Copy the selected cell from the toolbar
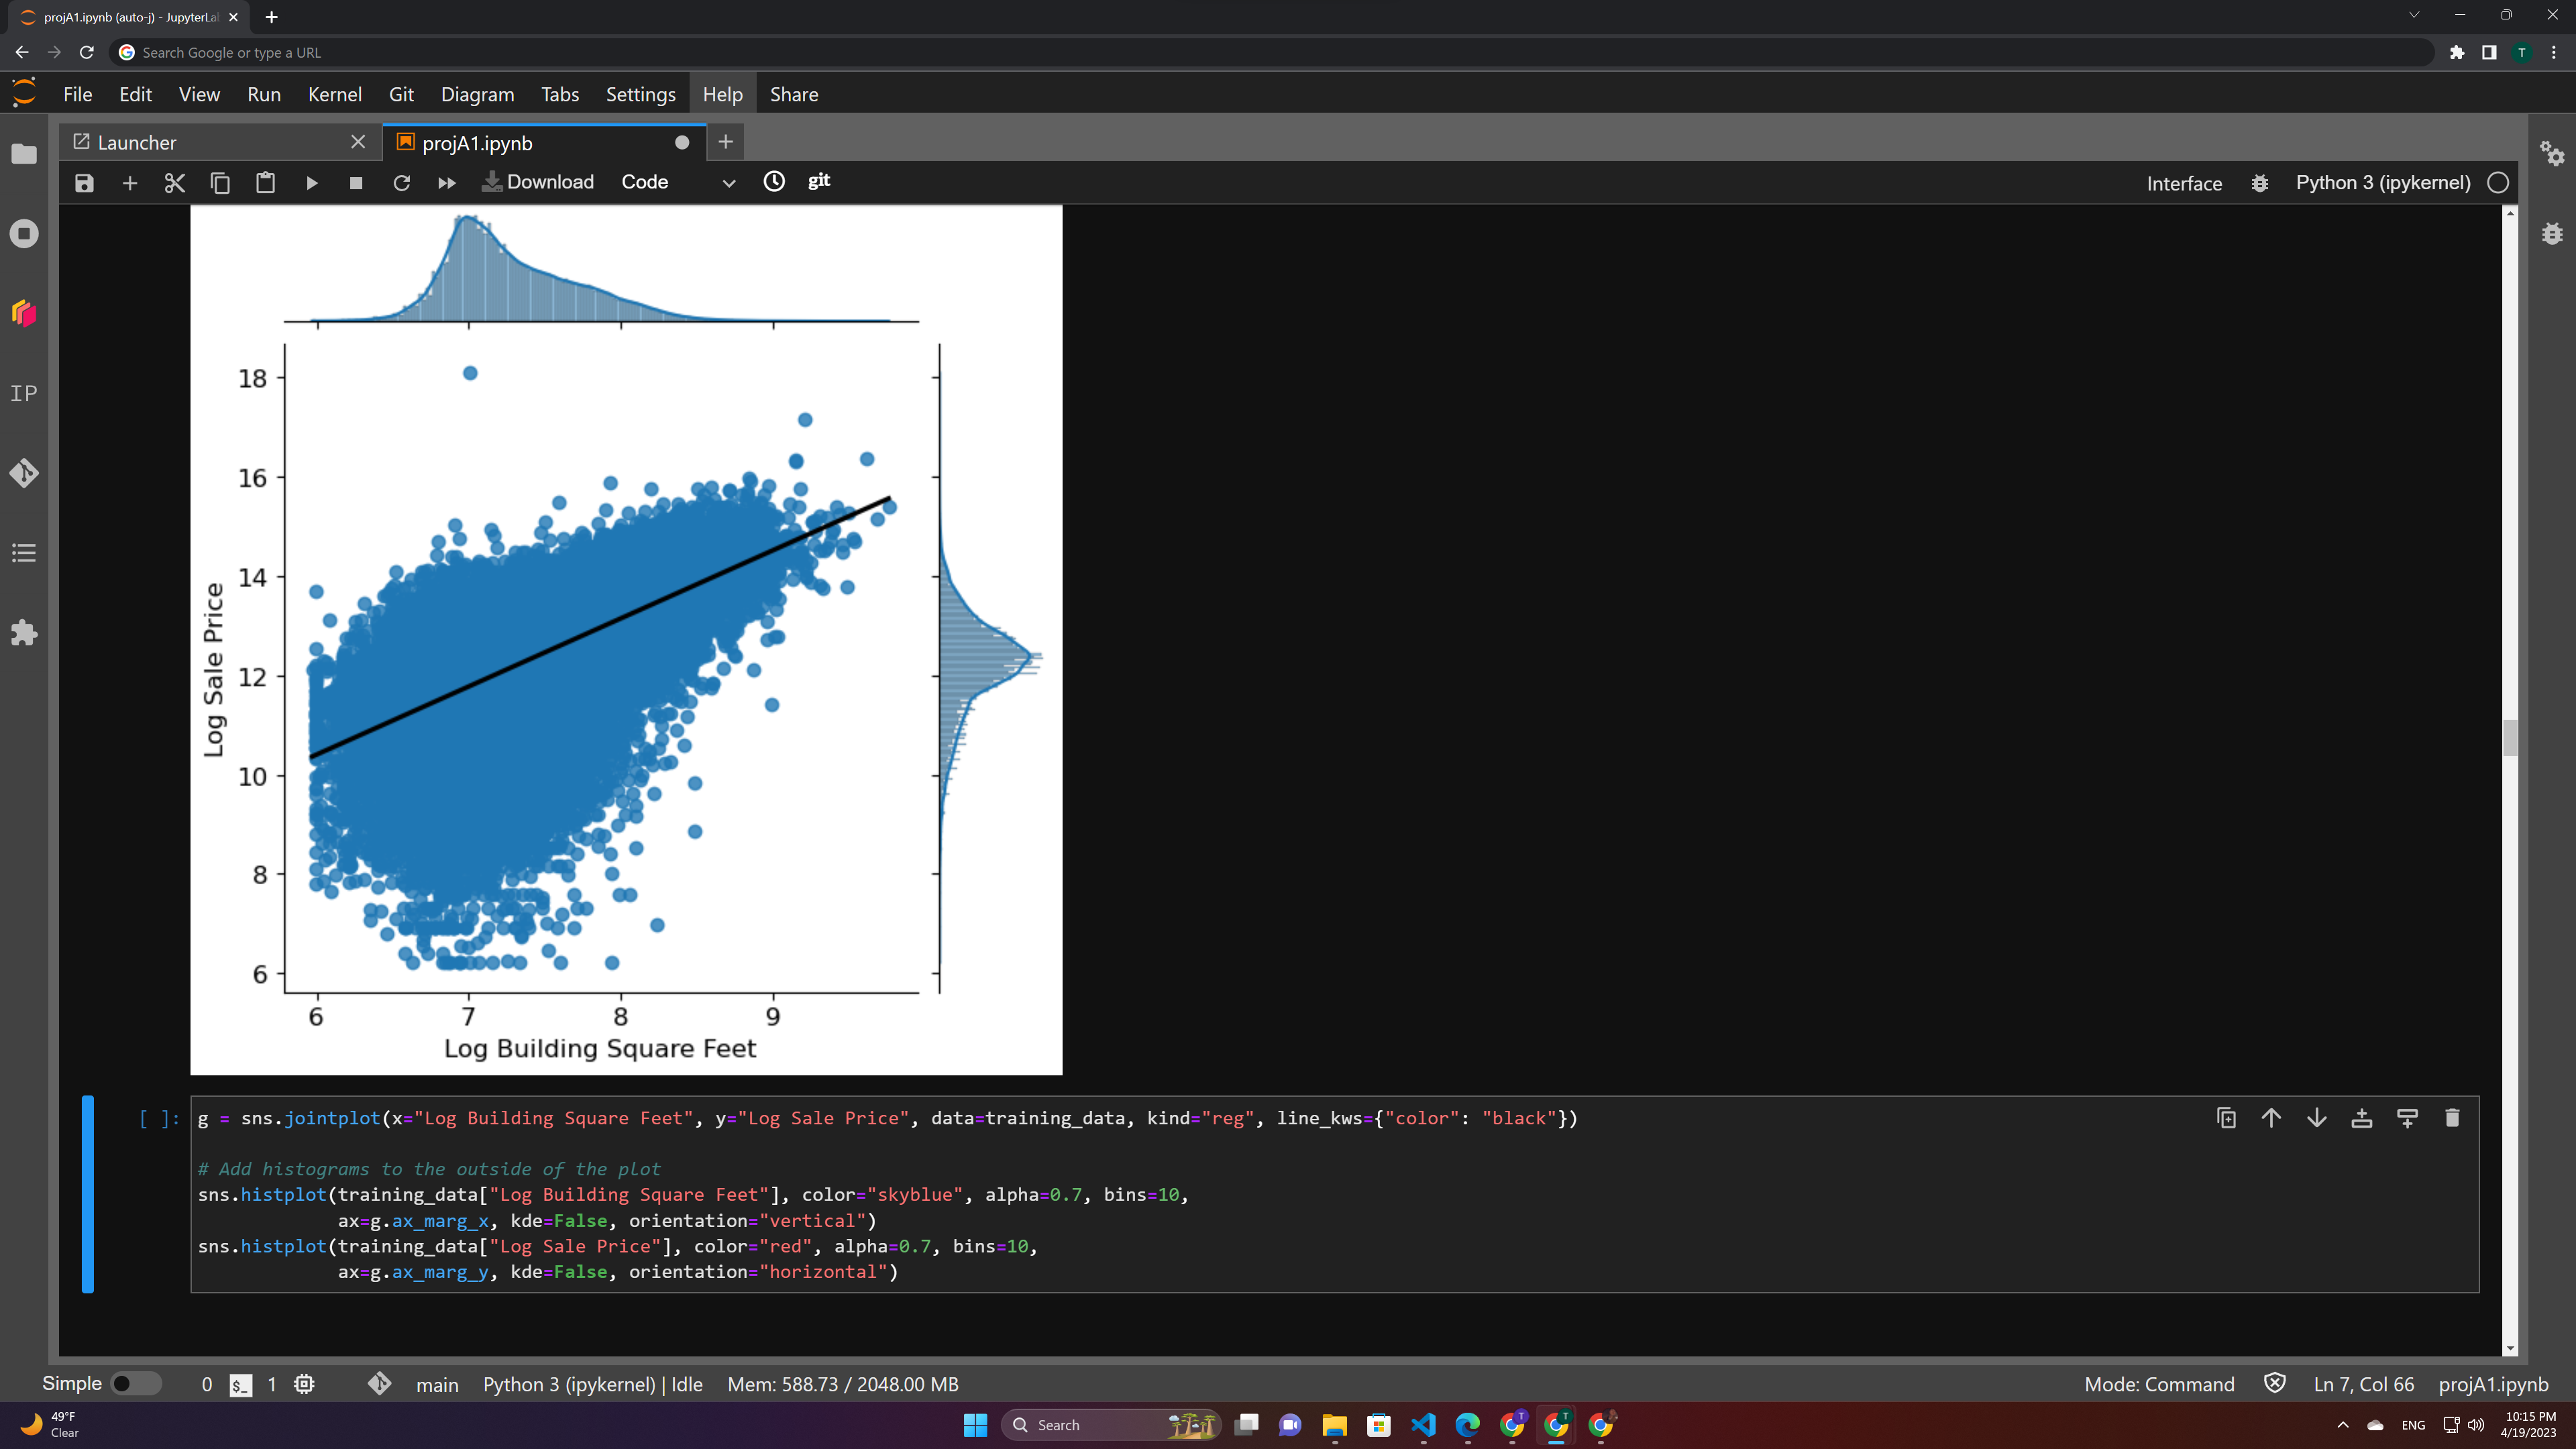Viewport: 2576px width, 1449px height. (x=220, y=183)
